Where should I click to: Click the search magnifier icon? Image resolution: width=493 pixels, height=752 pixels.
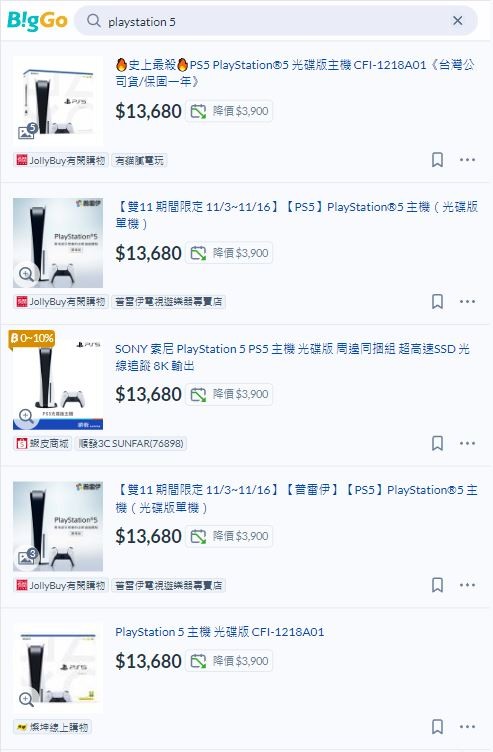(94, 21)
